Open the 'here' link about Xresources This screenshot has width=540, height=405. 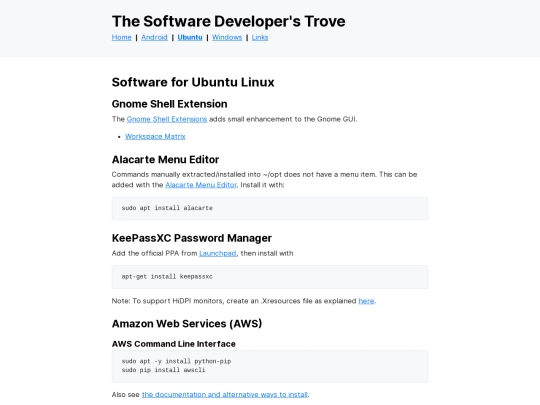coord(366,301)
